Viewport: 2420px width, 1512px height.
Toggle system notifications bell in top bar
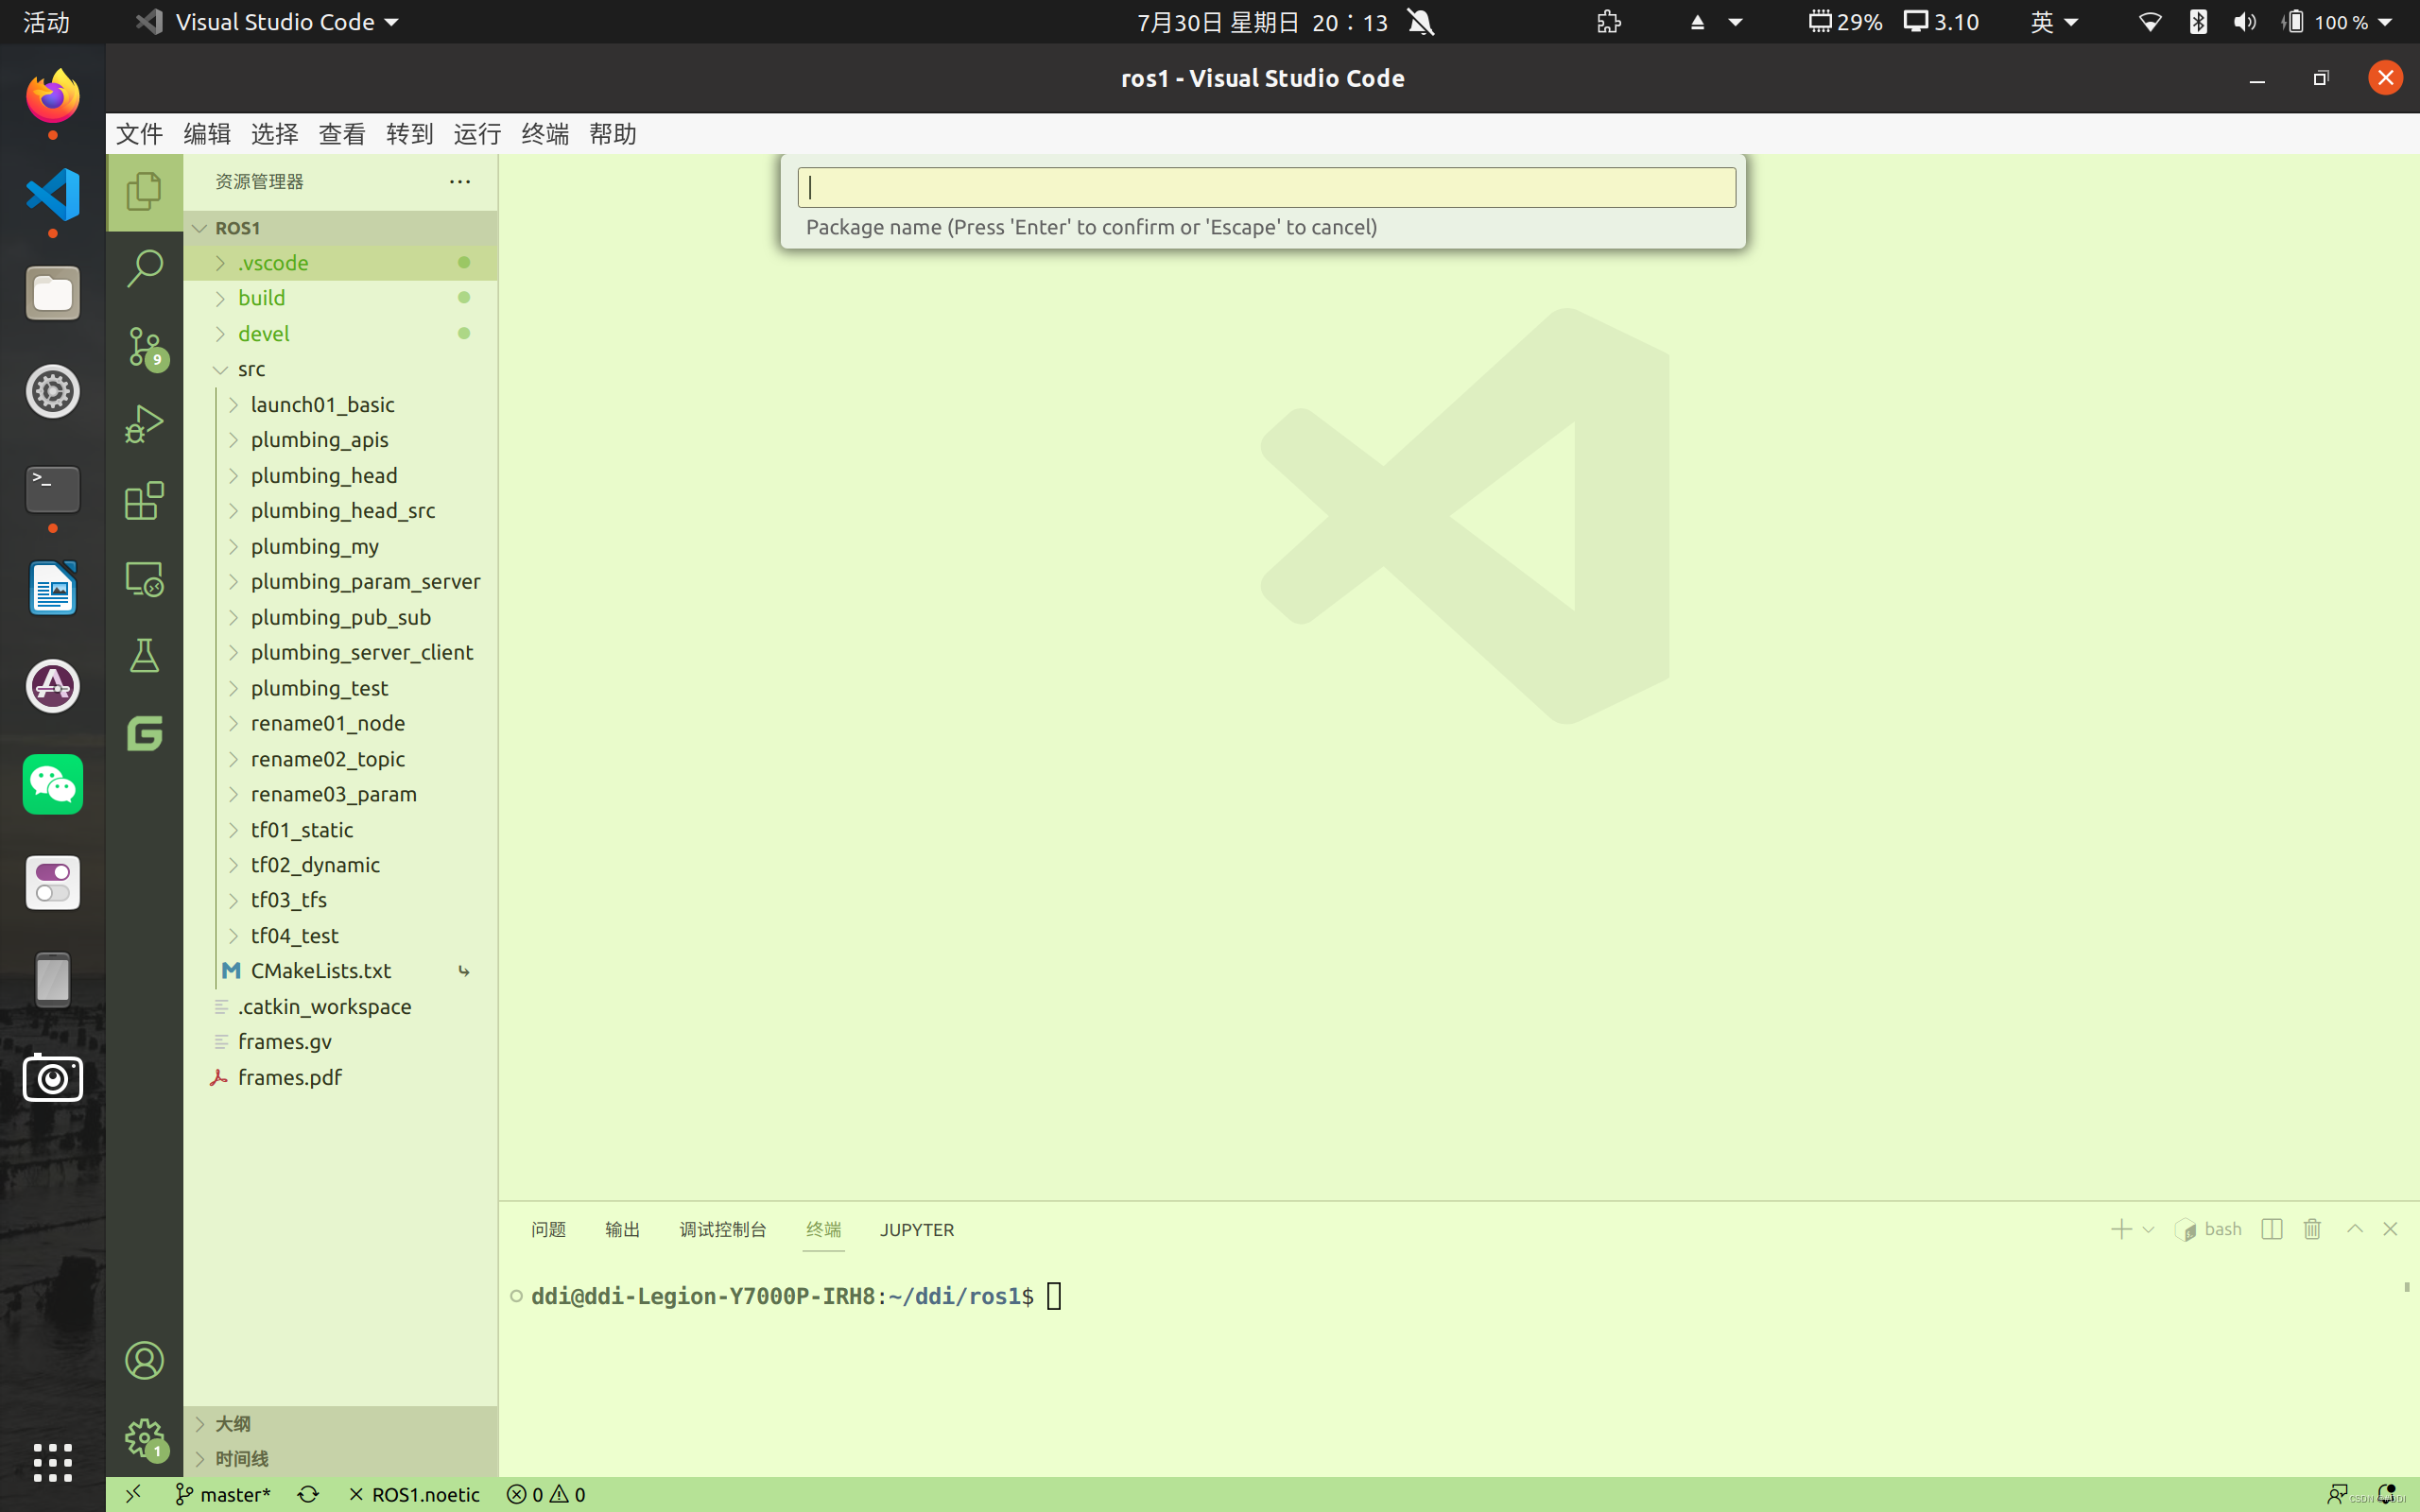point(1421,22)
